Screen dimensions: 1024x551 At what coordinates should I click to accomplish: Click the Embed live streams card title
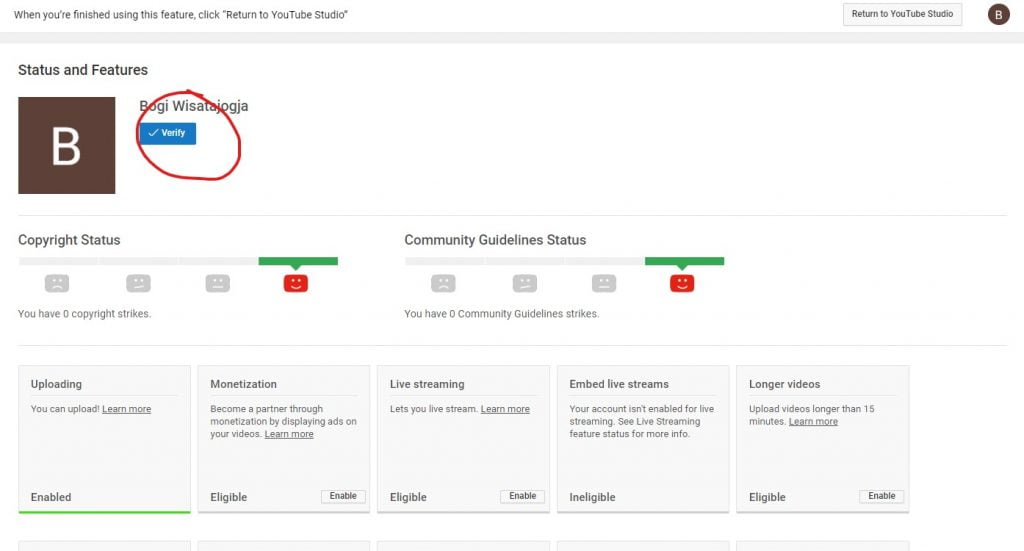point(619,384)
